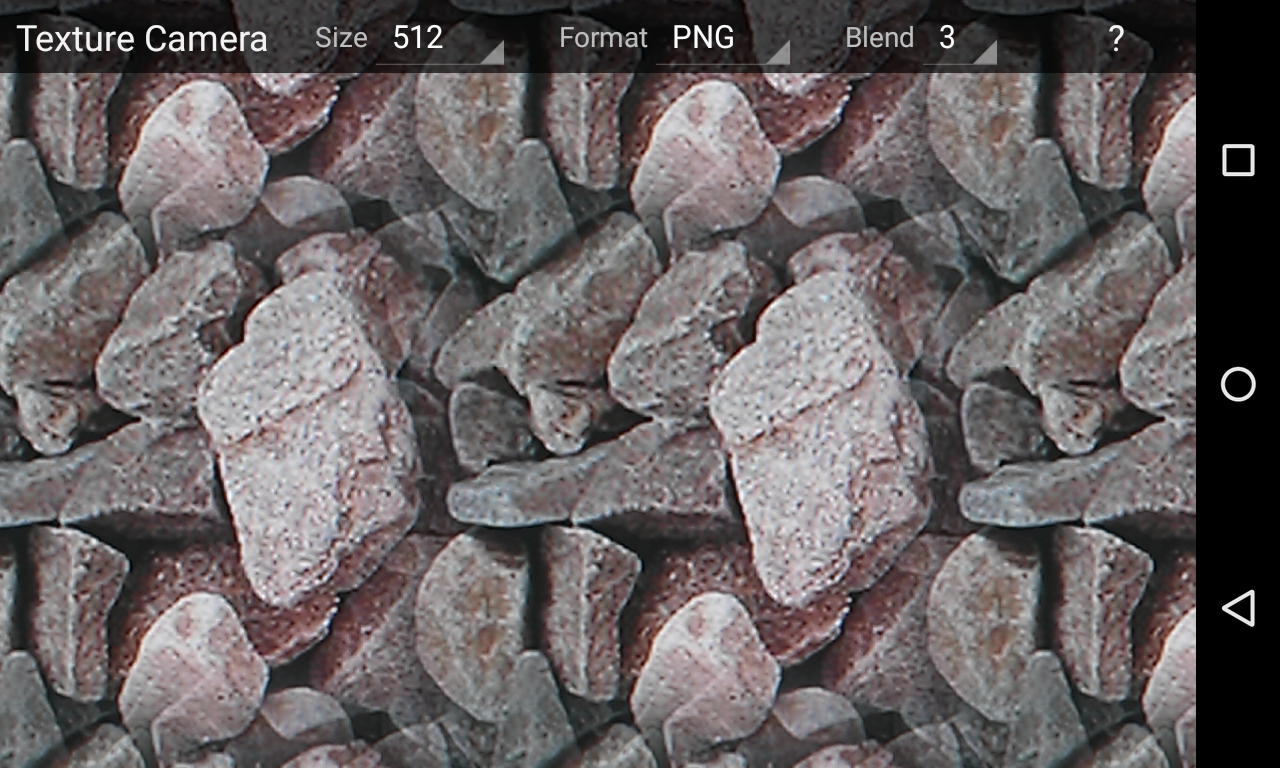
Task: Click the Blend label
Action: (x=879, y=38)
